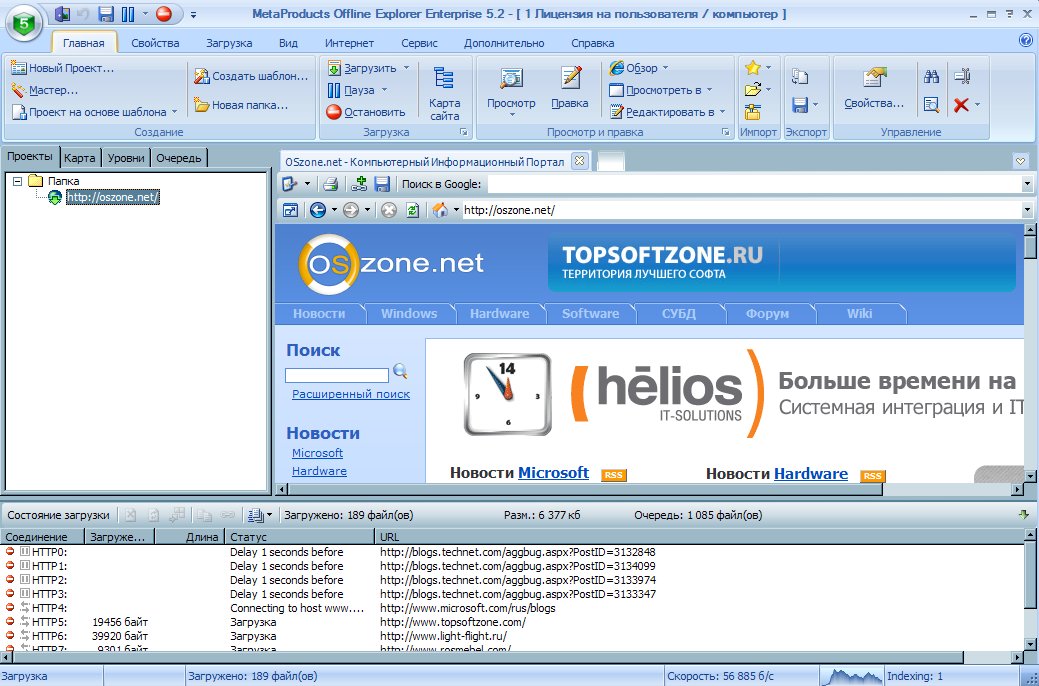Click the browser stop loading icon
1039x686 pixels.
click(x=389, y=210)
